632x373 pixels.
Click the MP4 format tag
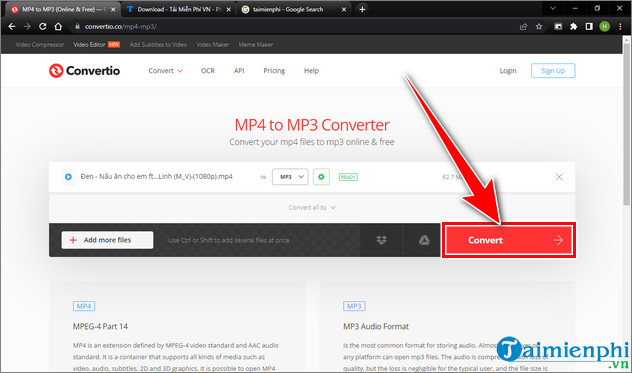[x=84, y=306]
